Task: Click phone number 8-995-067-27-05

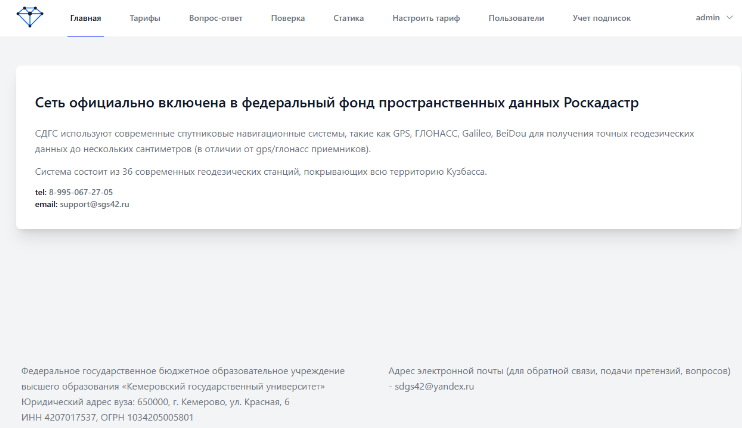Action: 81,192
